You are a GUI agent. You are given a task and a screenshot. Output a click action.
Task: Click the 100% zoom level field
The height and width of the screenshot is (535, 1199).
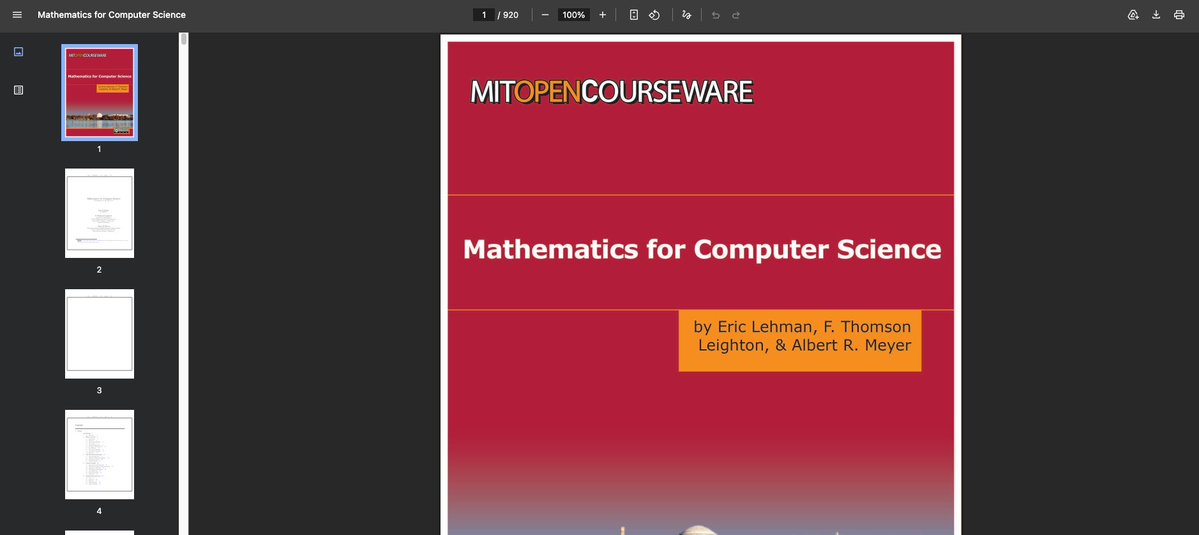point(574,15)
